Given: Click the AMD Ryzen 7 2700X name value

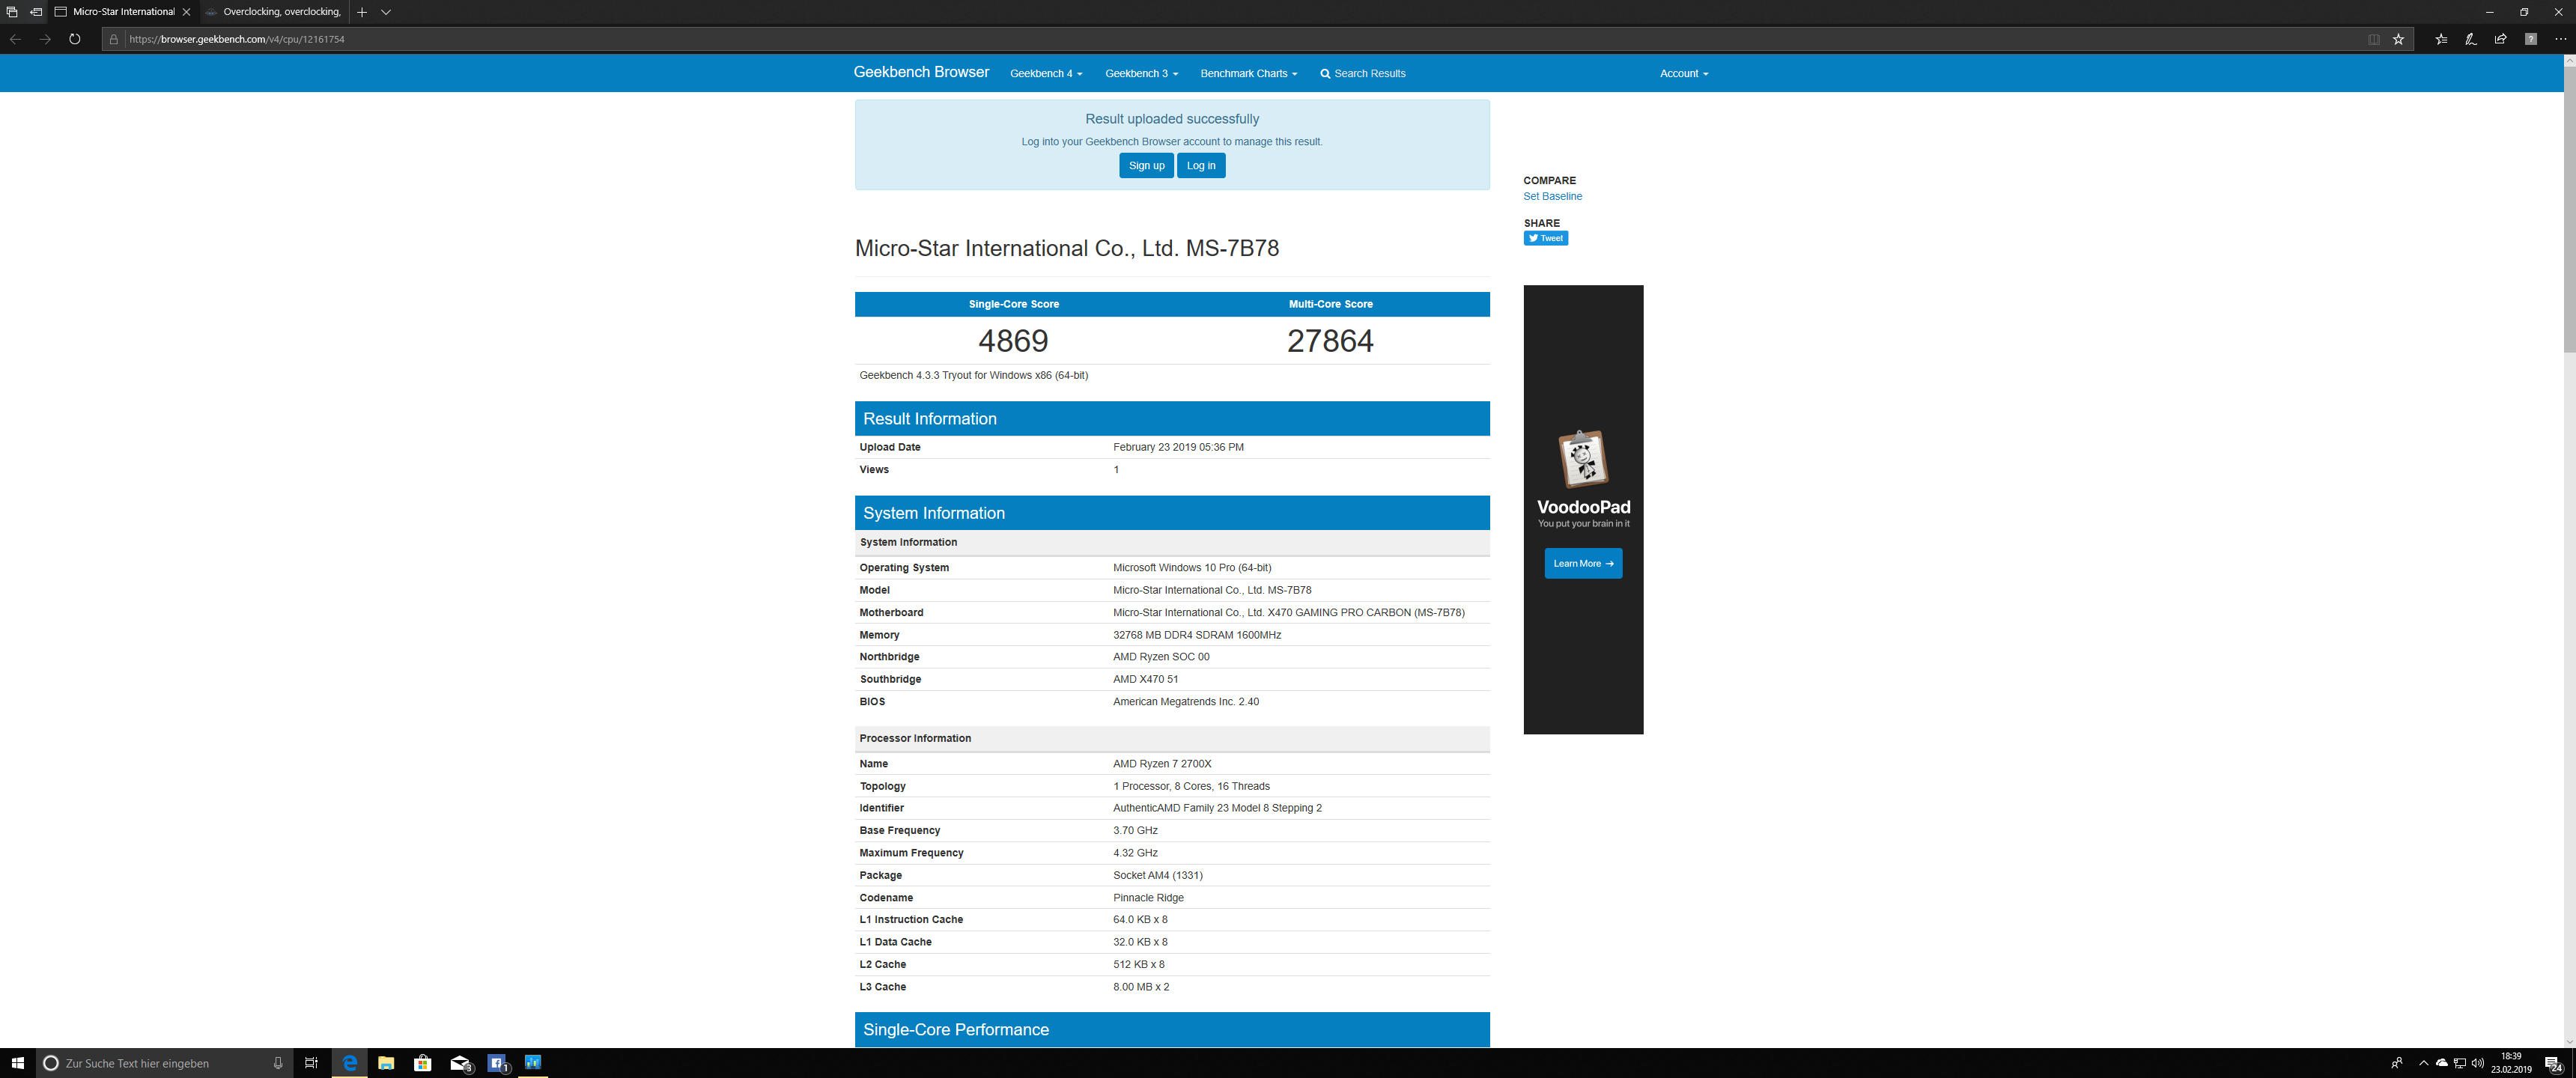Looking at the screenshot, I should pos(1162,764).
